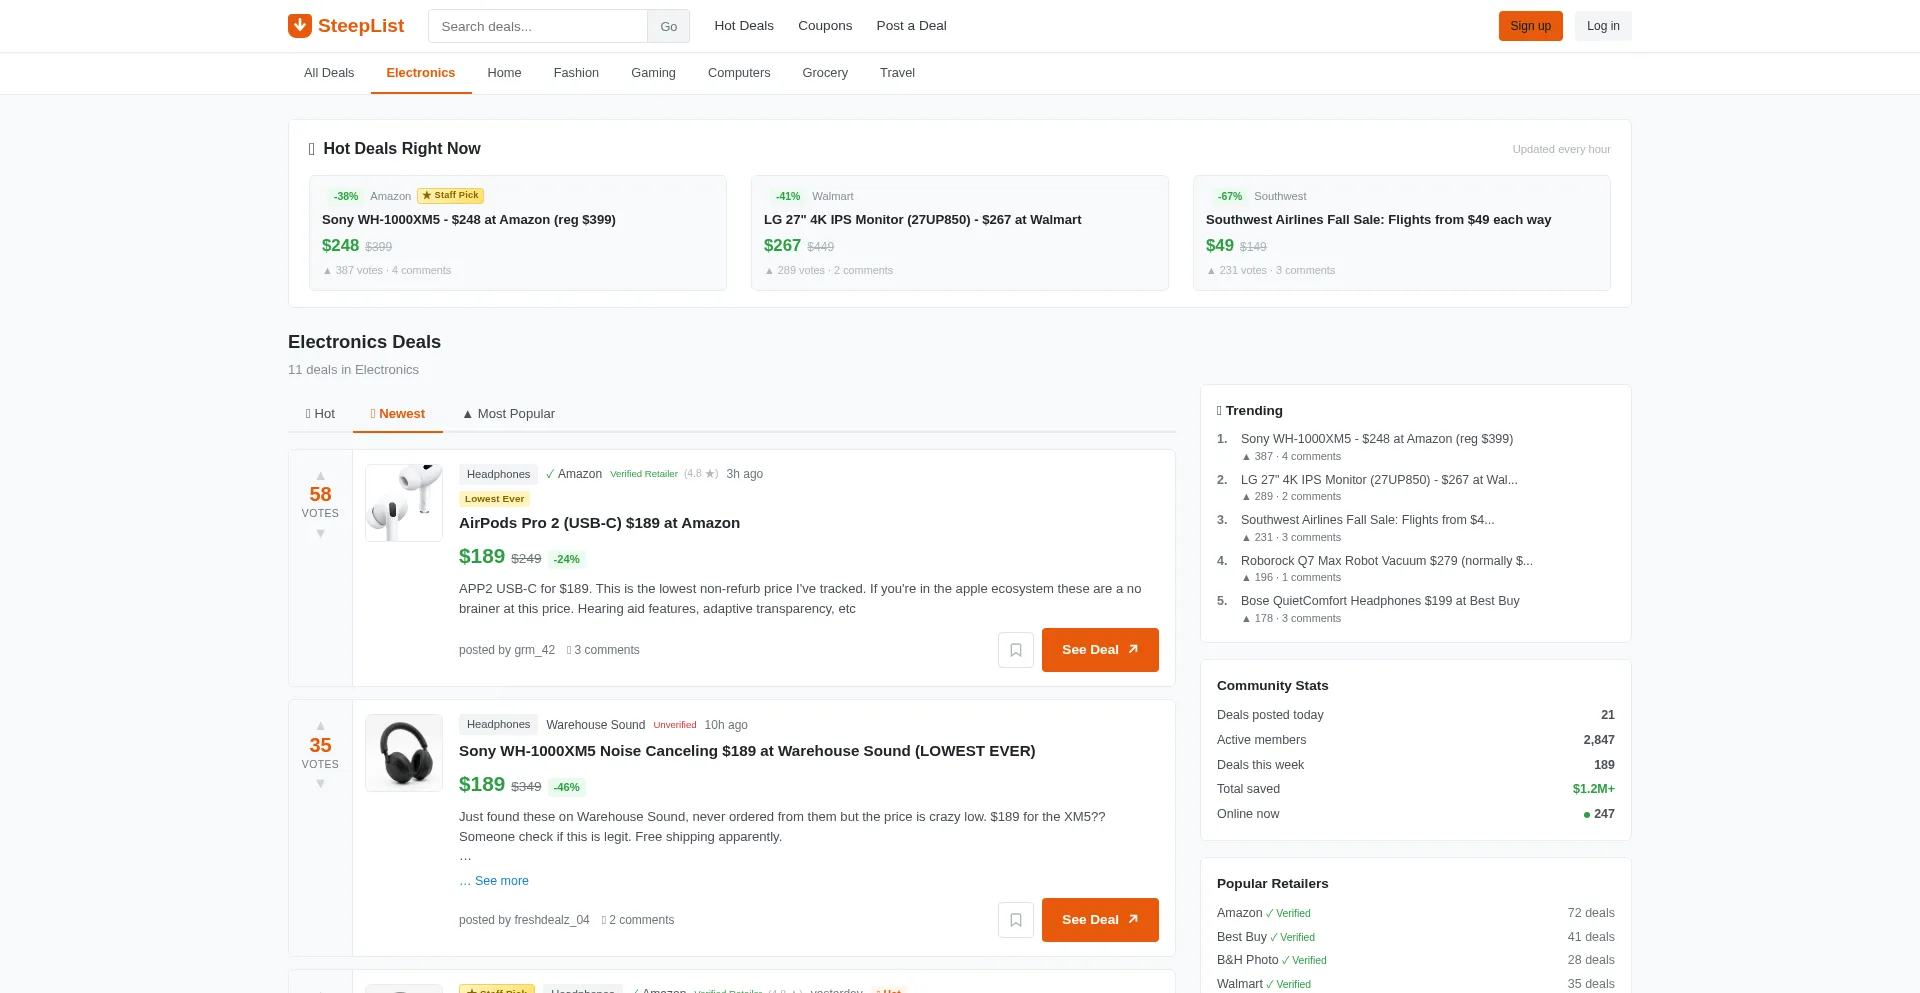This screenshot has width=1920, height=993.
Task: Click the Staff Pick badge on Sony hot deal
Action: (451, 196)
